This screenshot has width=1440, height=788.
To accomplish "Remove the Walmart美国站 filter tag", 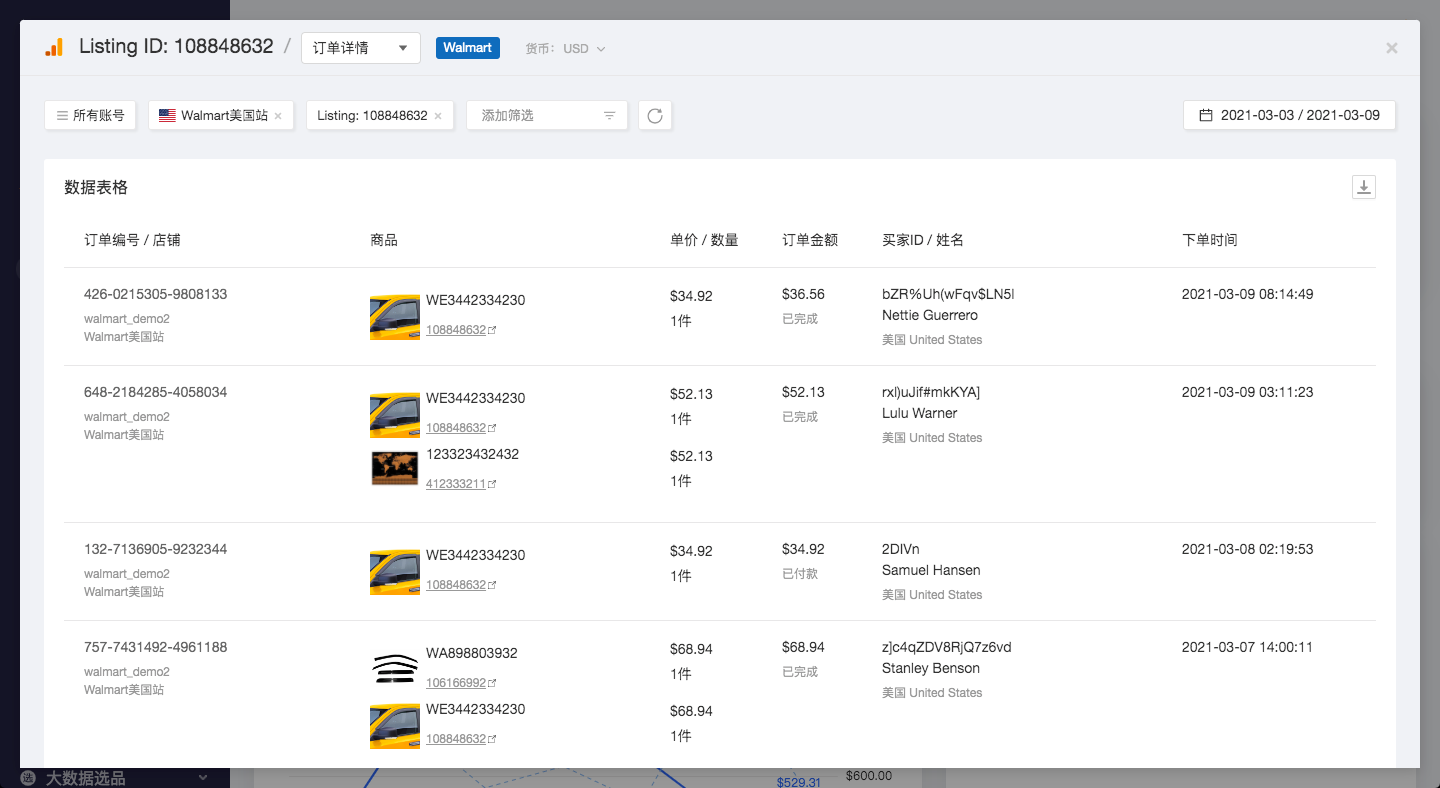I will pos(278,116).
